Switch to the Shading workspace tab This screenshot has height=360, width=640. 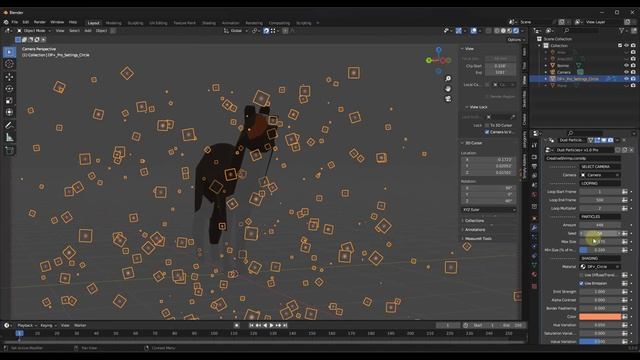209,23
